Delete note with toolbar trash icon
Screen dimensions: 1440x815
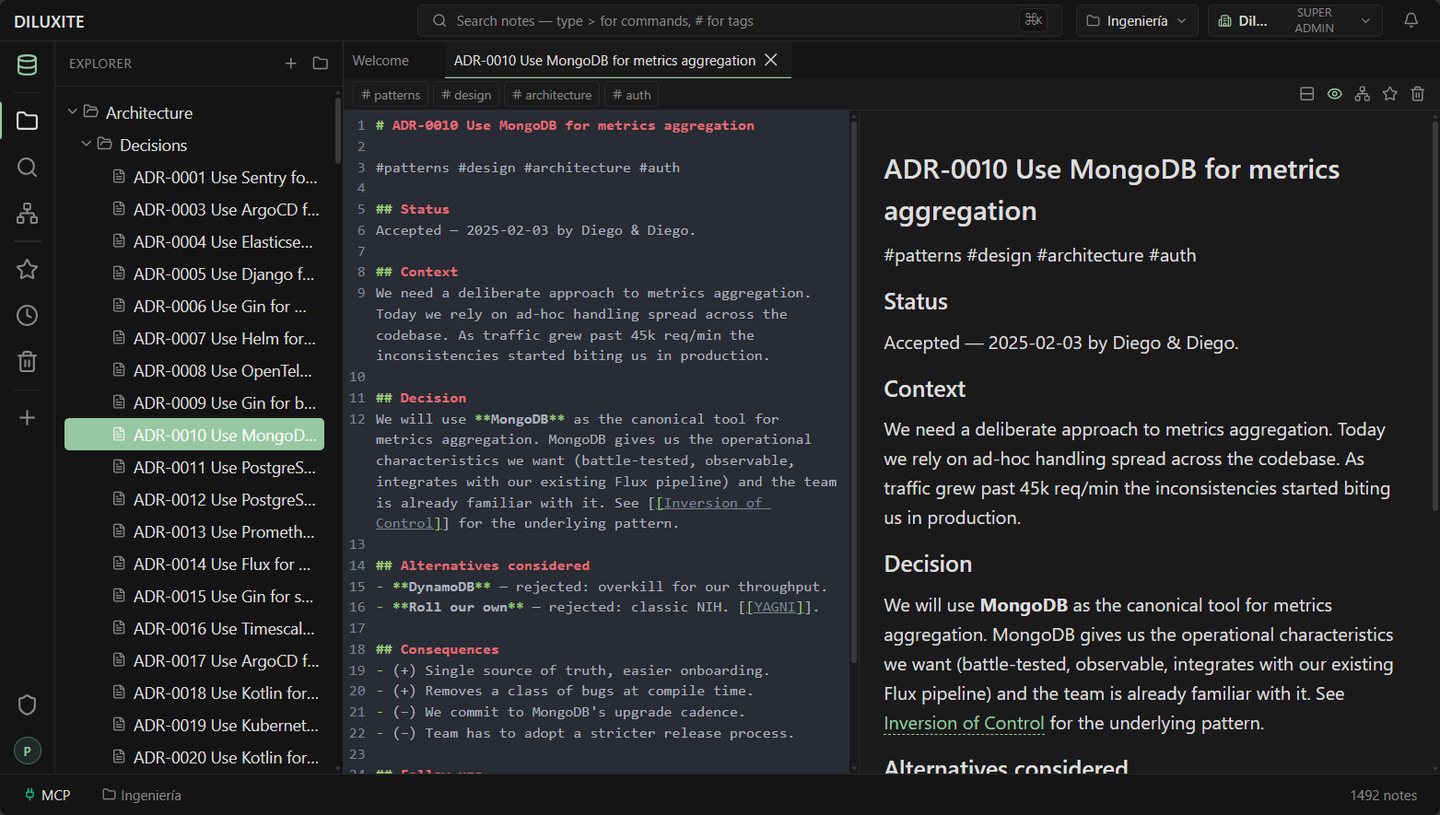coord(1417,94)
